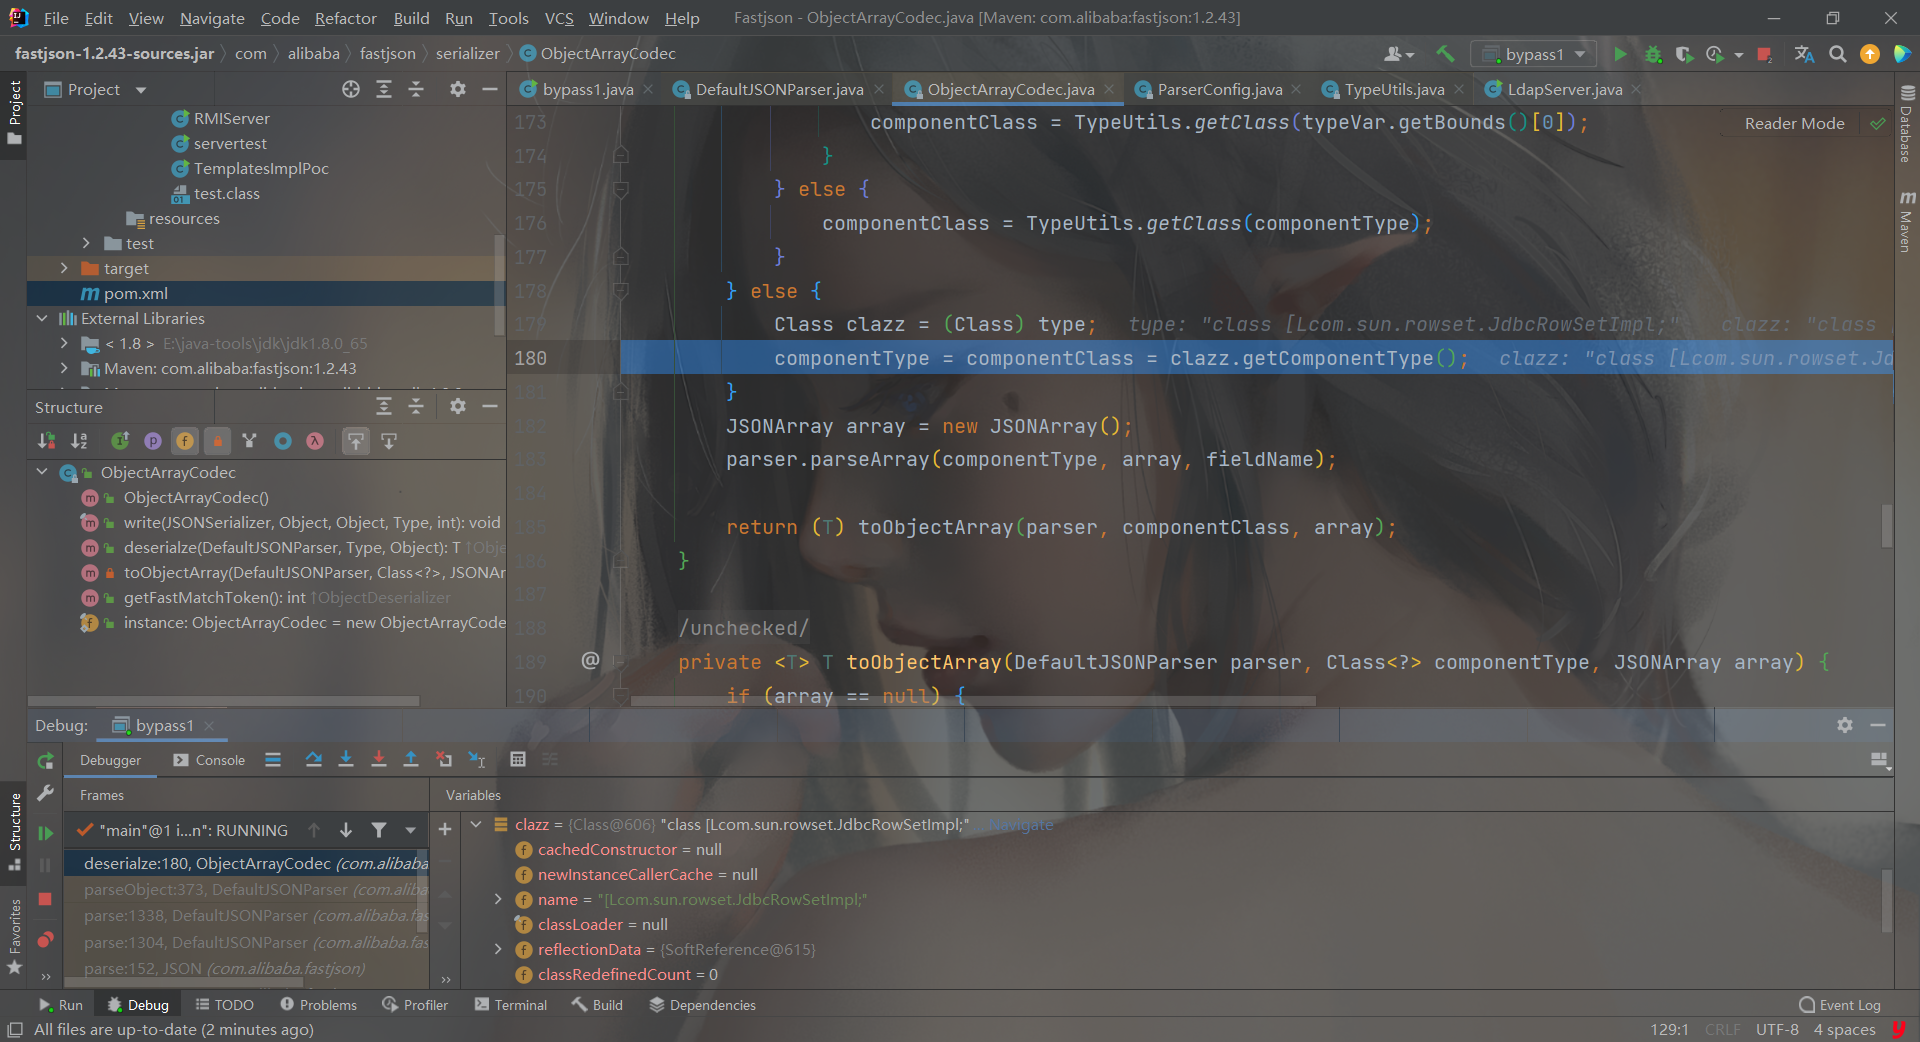Rerun bypass1 debug session
The width and height of the screenshot is (1920, 1042).
click(x=45, y=761)
